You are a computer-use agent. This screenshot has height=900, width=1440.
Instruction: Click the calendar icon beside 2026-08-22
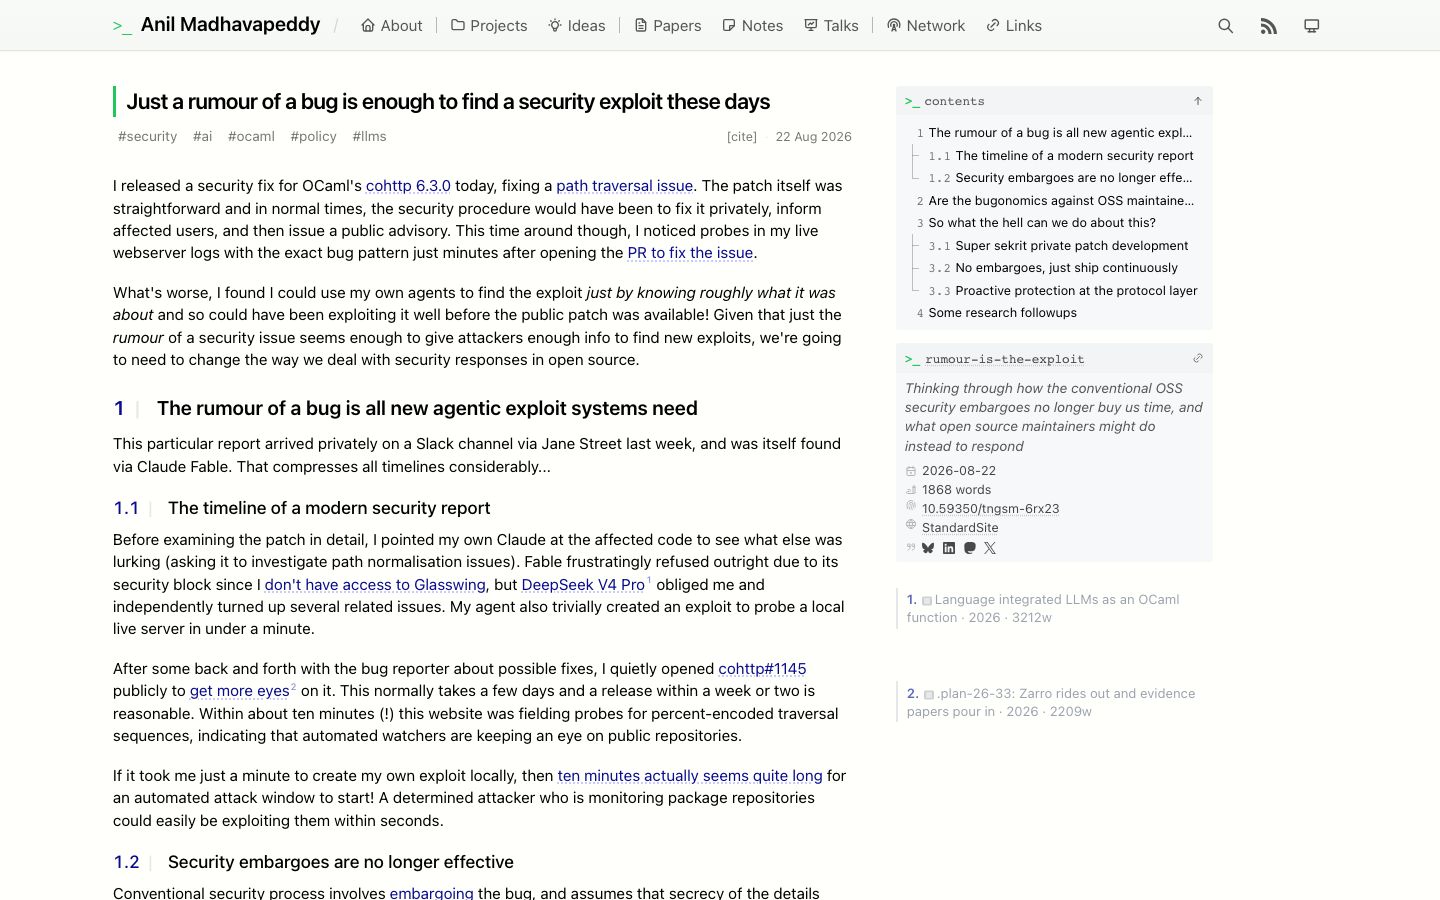[911, 470]
